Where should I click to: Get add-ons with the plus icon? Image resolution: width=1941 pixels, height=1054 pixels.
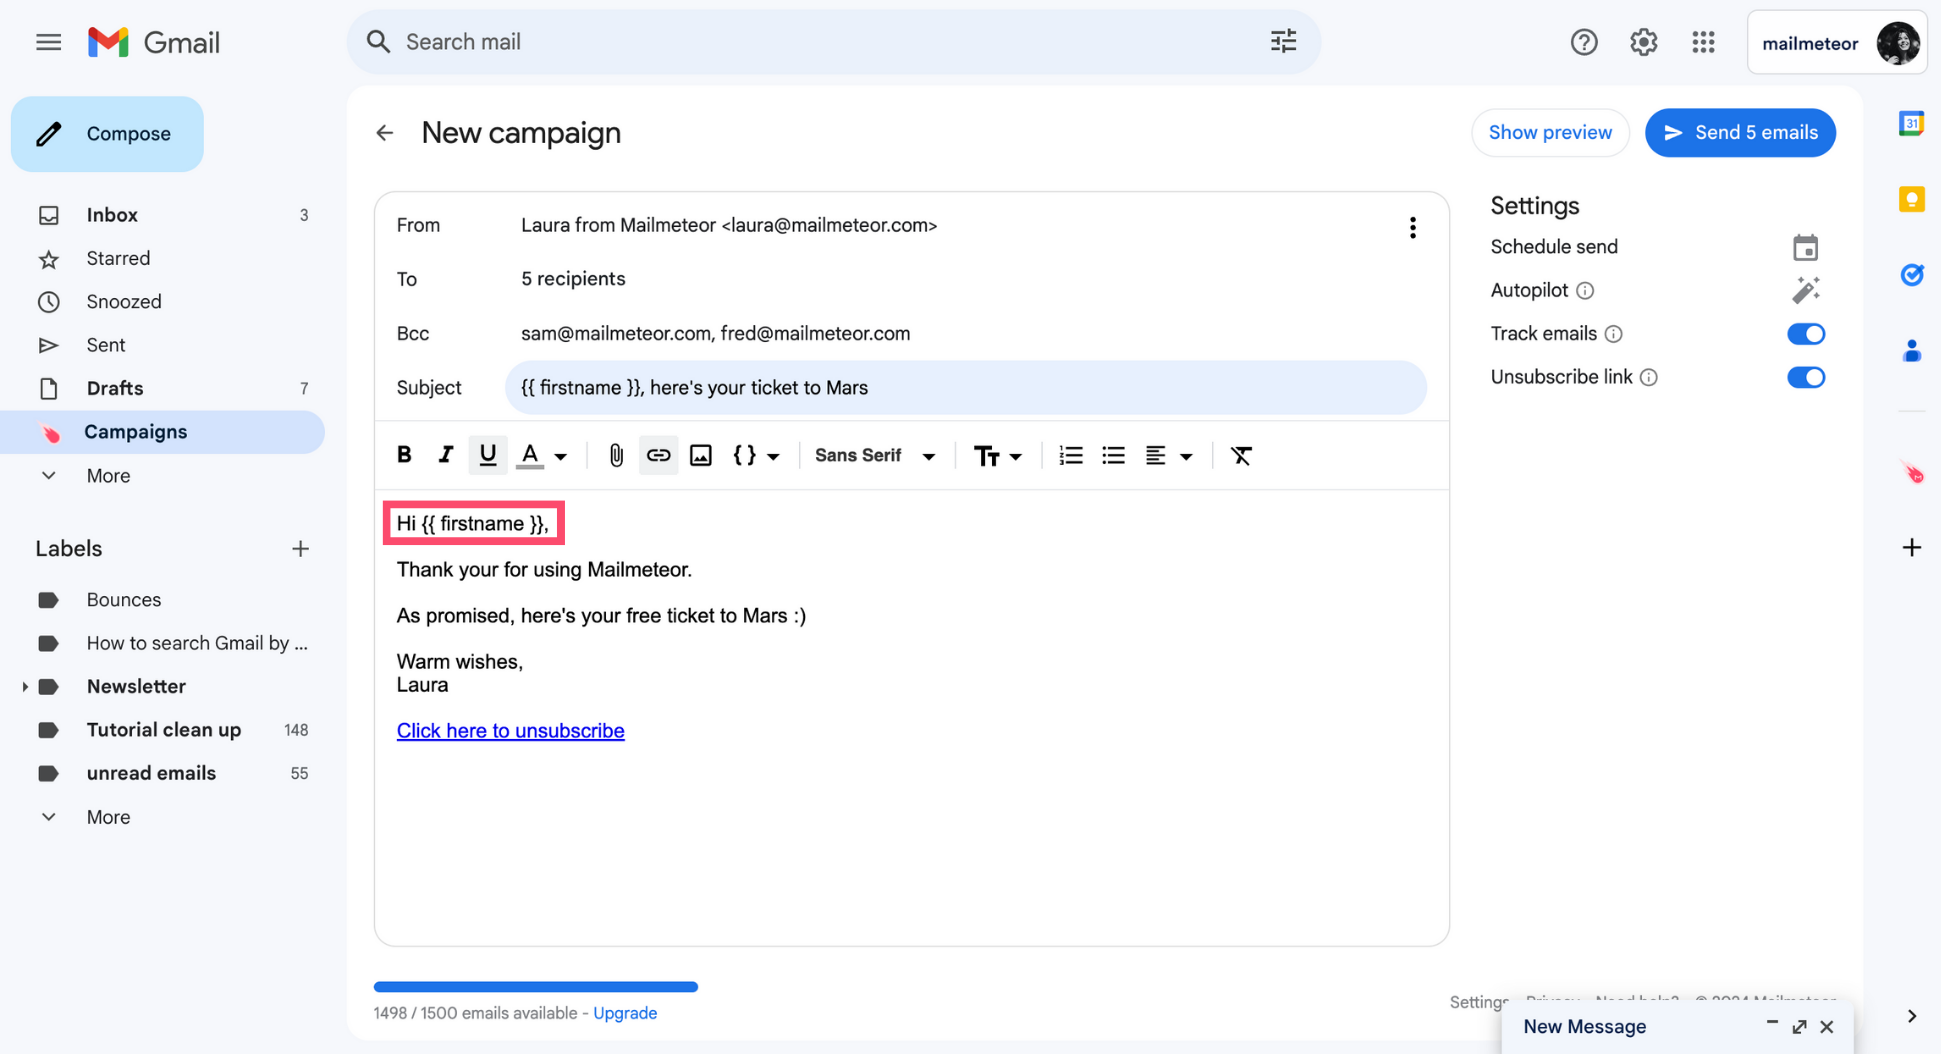[1911, 547]
